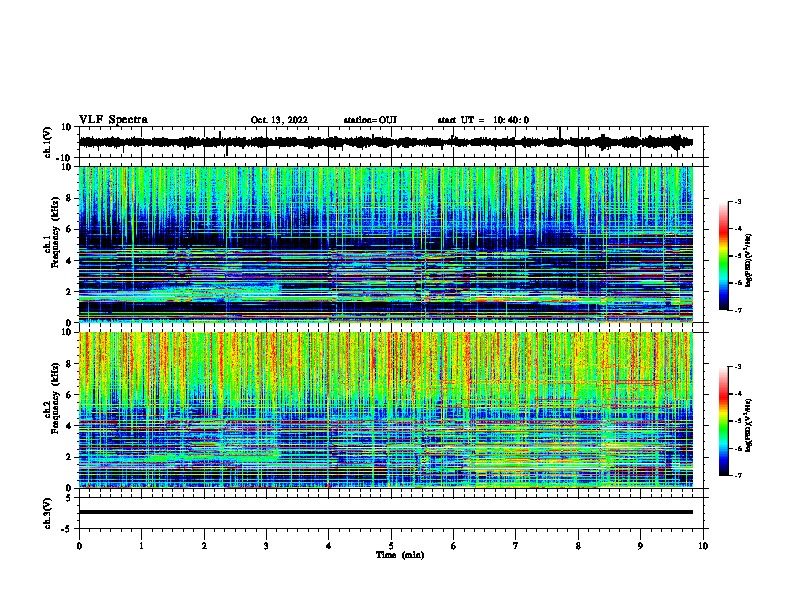Click time axis tick label '1'
Viewport: 792px width, 612px height.
pyautogui.click(x=141, y=546)
